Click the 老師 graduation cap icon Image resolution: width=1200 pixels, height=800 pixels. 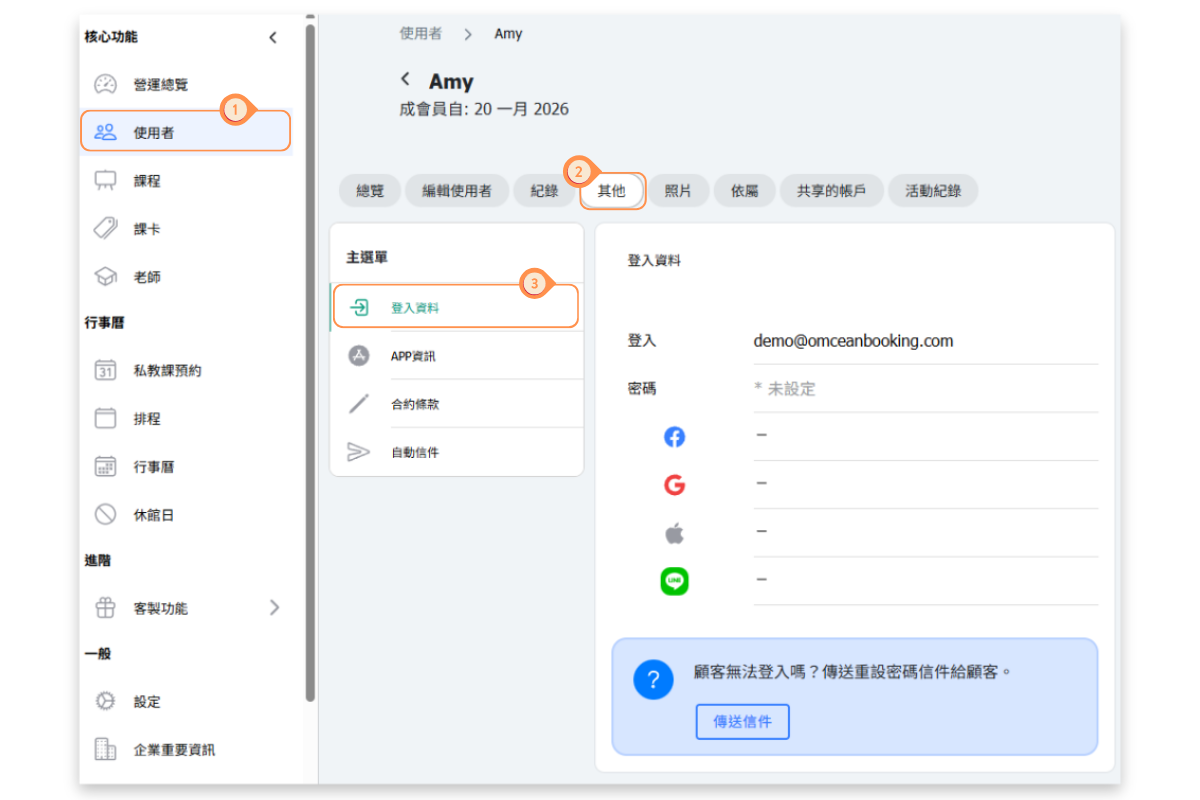pos(106,277)
